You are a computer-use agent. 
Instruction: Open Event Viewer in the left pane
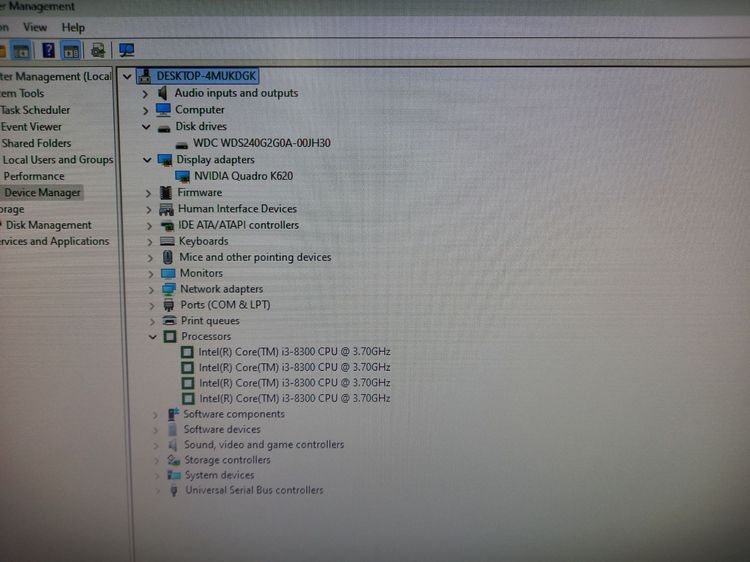point(31,127)
